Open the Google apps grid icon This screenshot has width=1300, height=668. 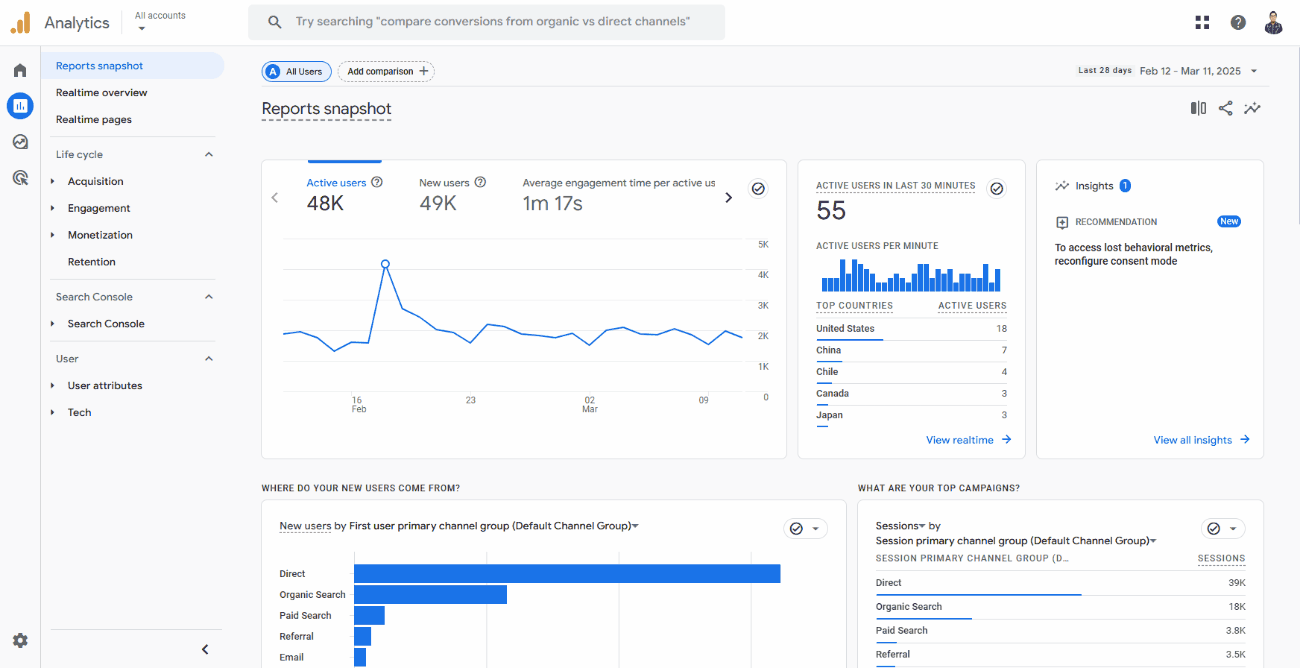click(1202, 22)
